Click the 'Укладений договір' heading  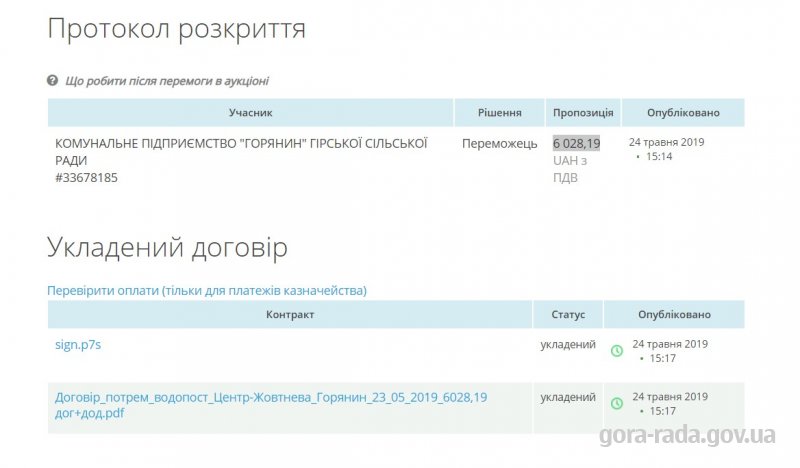(167, 248)
